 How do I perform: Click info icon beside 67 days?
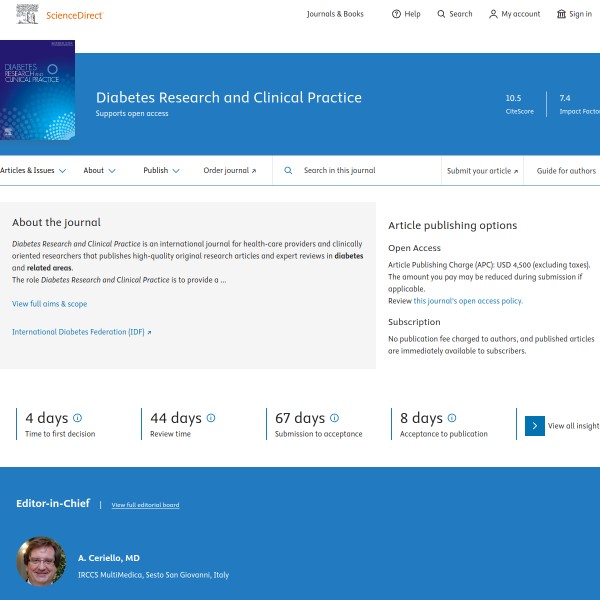pos(334,418)
